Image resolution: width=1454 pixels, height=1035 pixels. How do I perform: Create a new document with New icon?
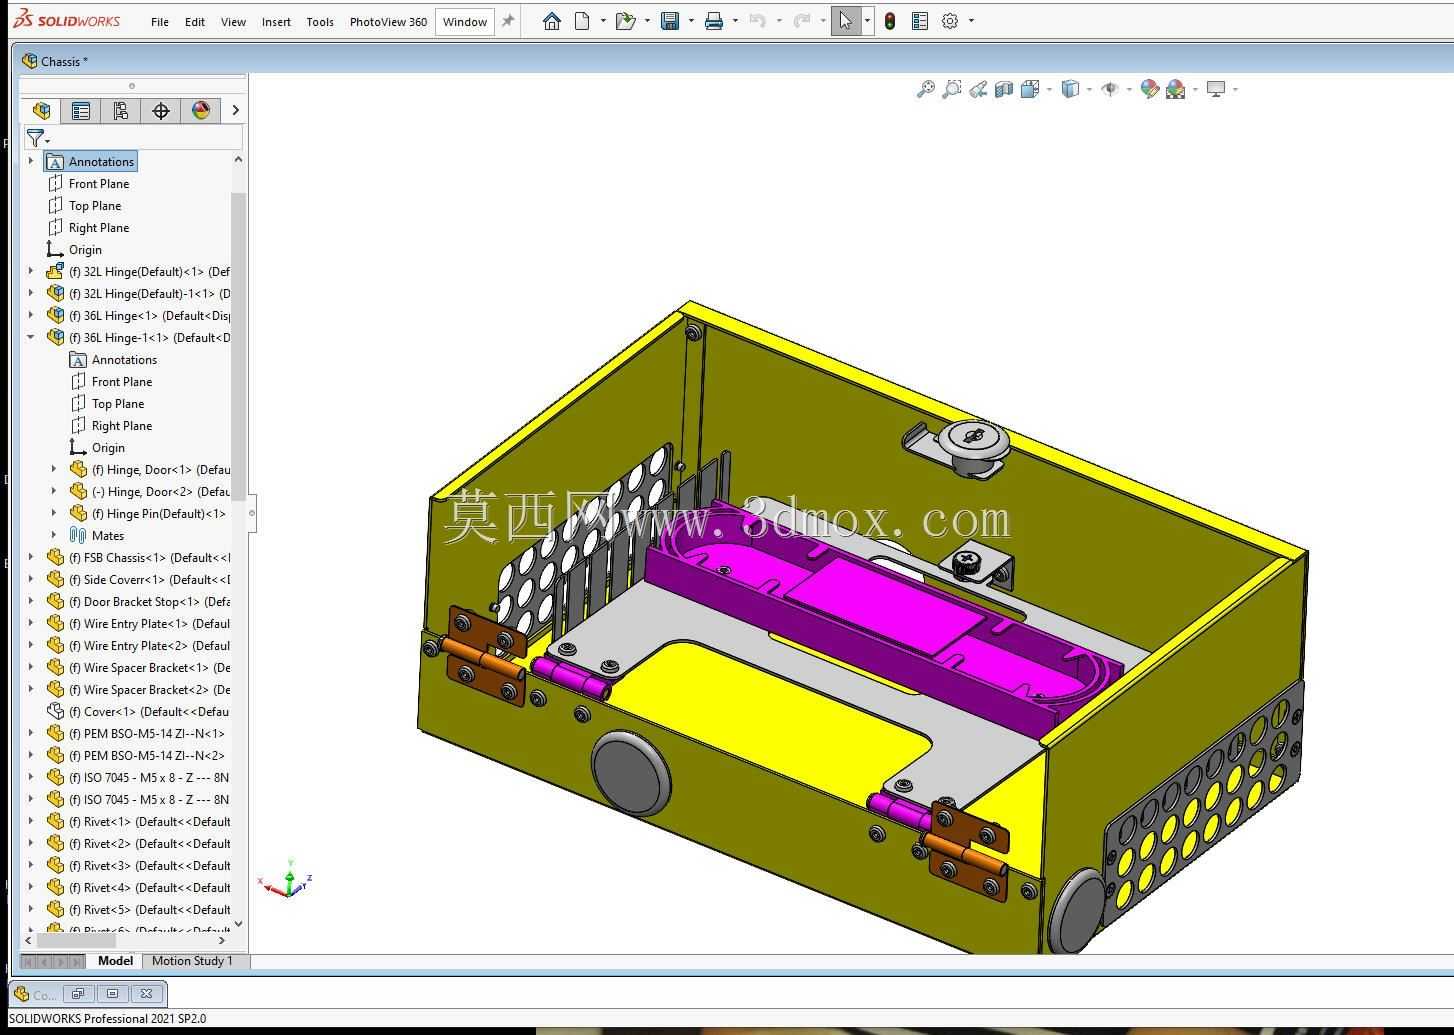click(582, 21)
